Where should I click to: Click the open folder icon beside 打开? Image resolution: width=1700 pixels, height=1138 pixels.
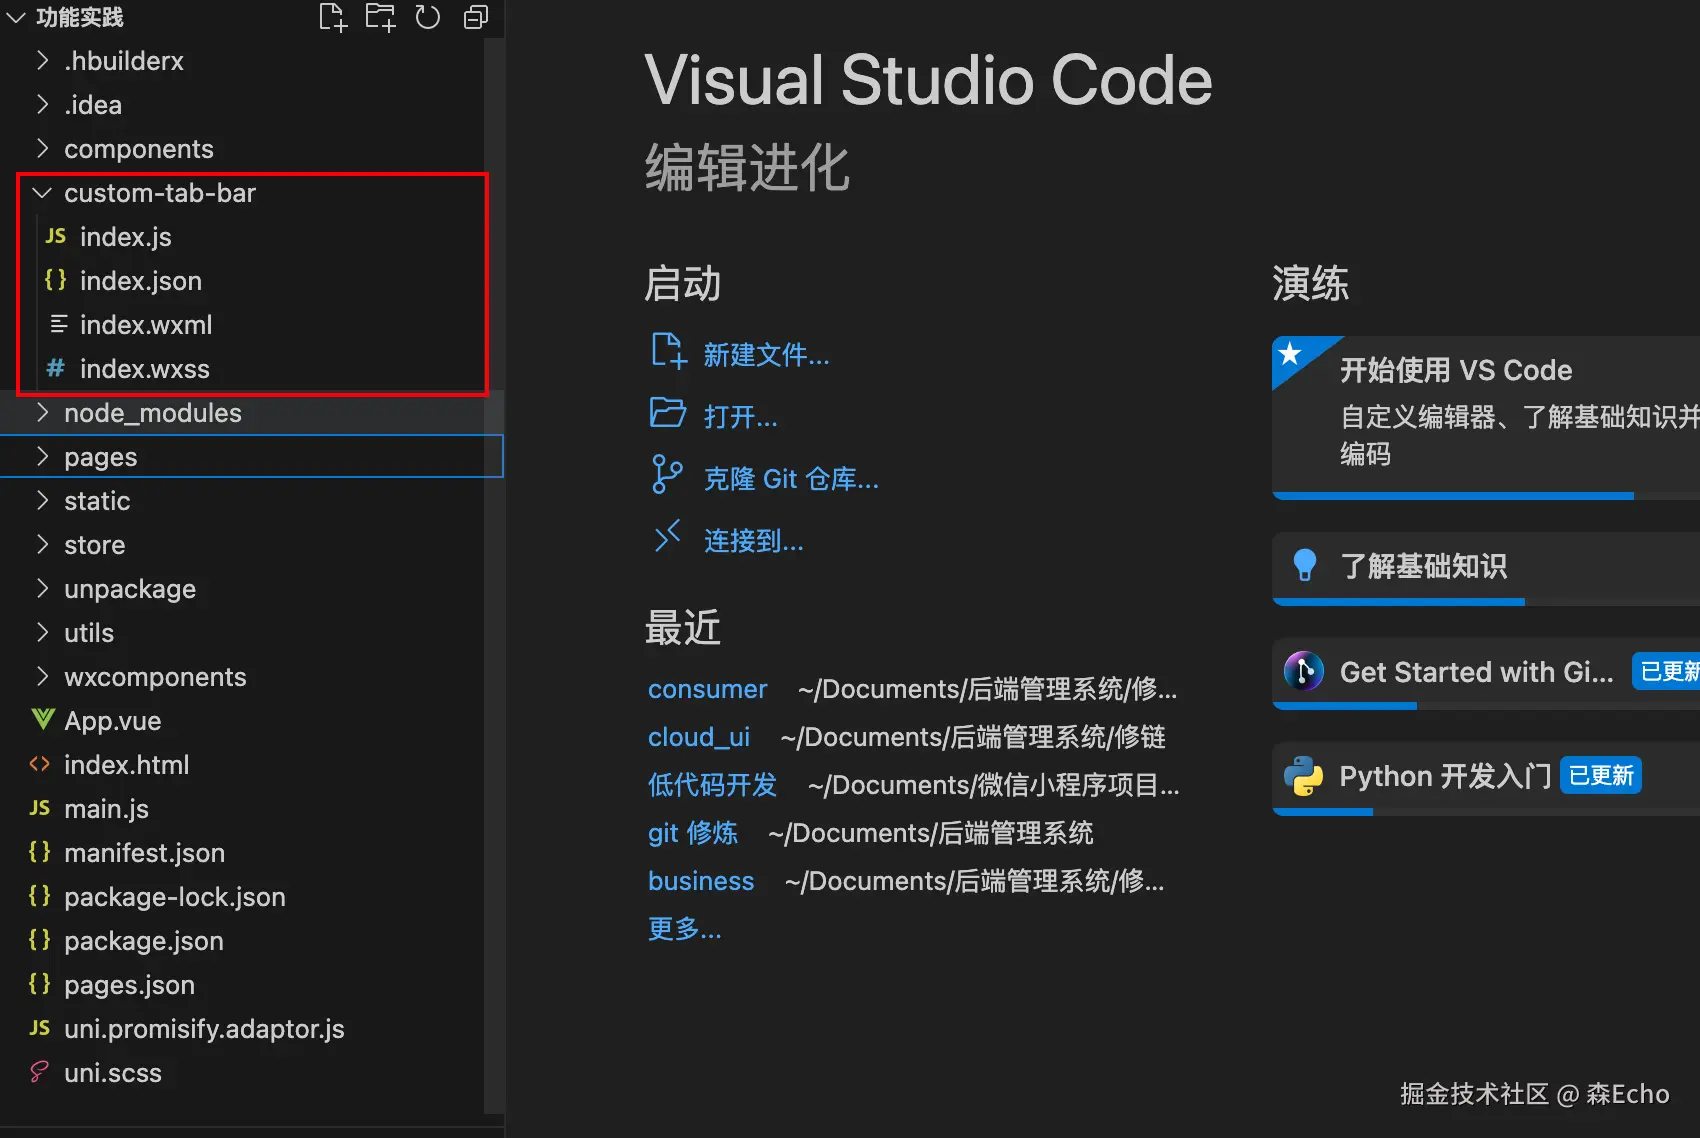pyautogui.click(x=668, y=412)
